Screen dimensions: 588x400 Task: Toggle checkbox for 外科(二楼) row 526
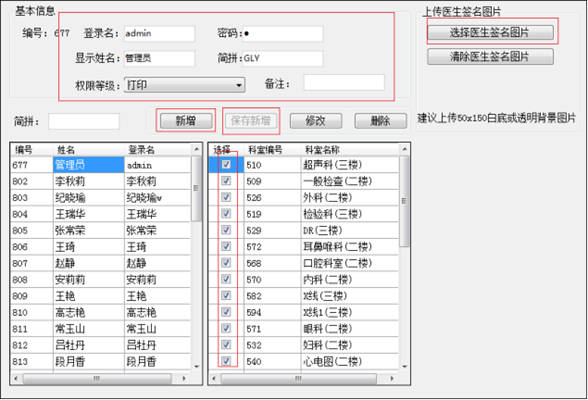point(226,197)
